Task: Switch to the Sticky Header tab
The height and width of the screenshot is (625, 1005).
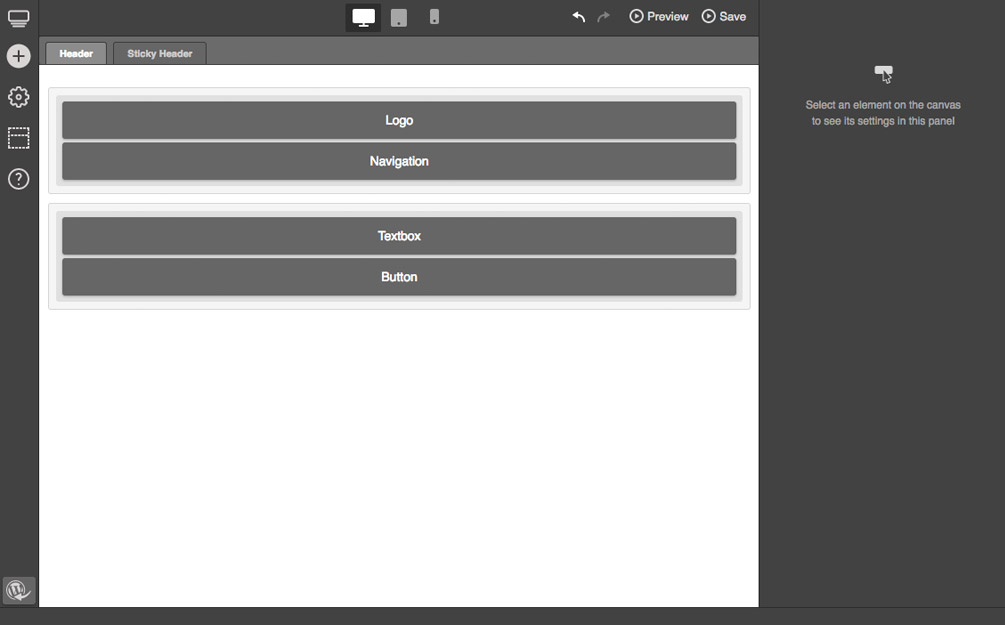Action: [160, 53]
